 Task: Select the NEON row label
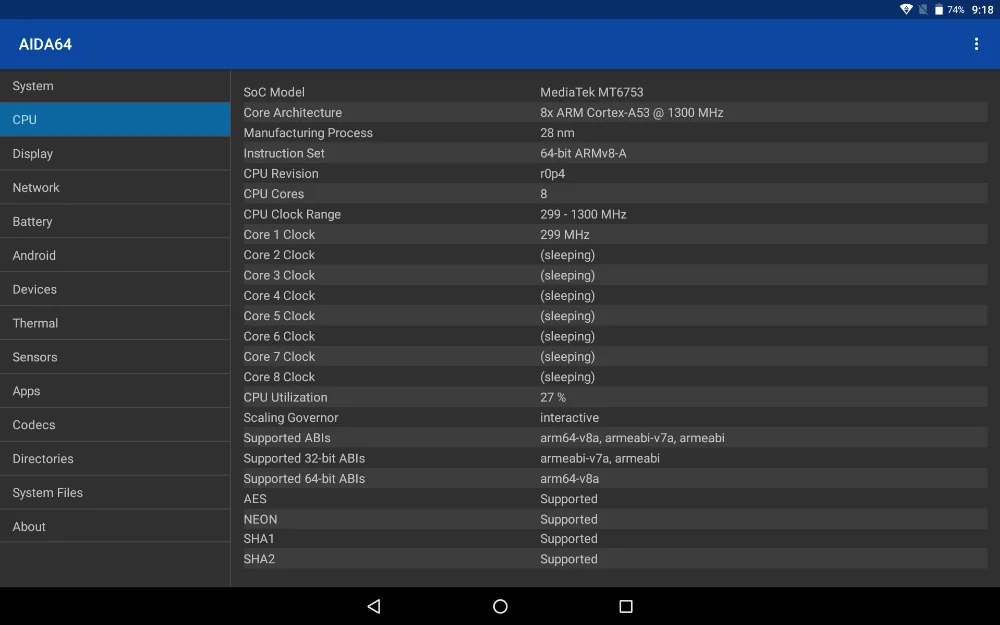(x=260, y=519)
